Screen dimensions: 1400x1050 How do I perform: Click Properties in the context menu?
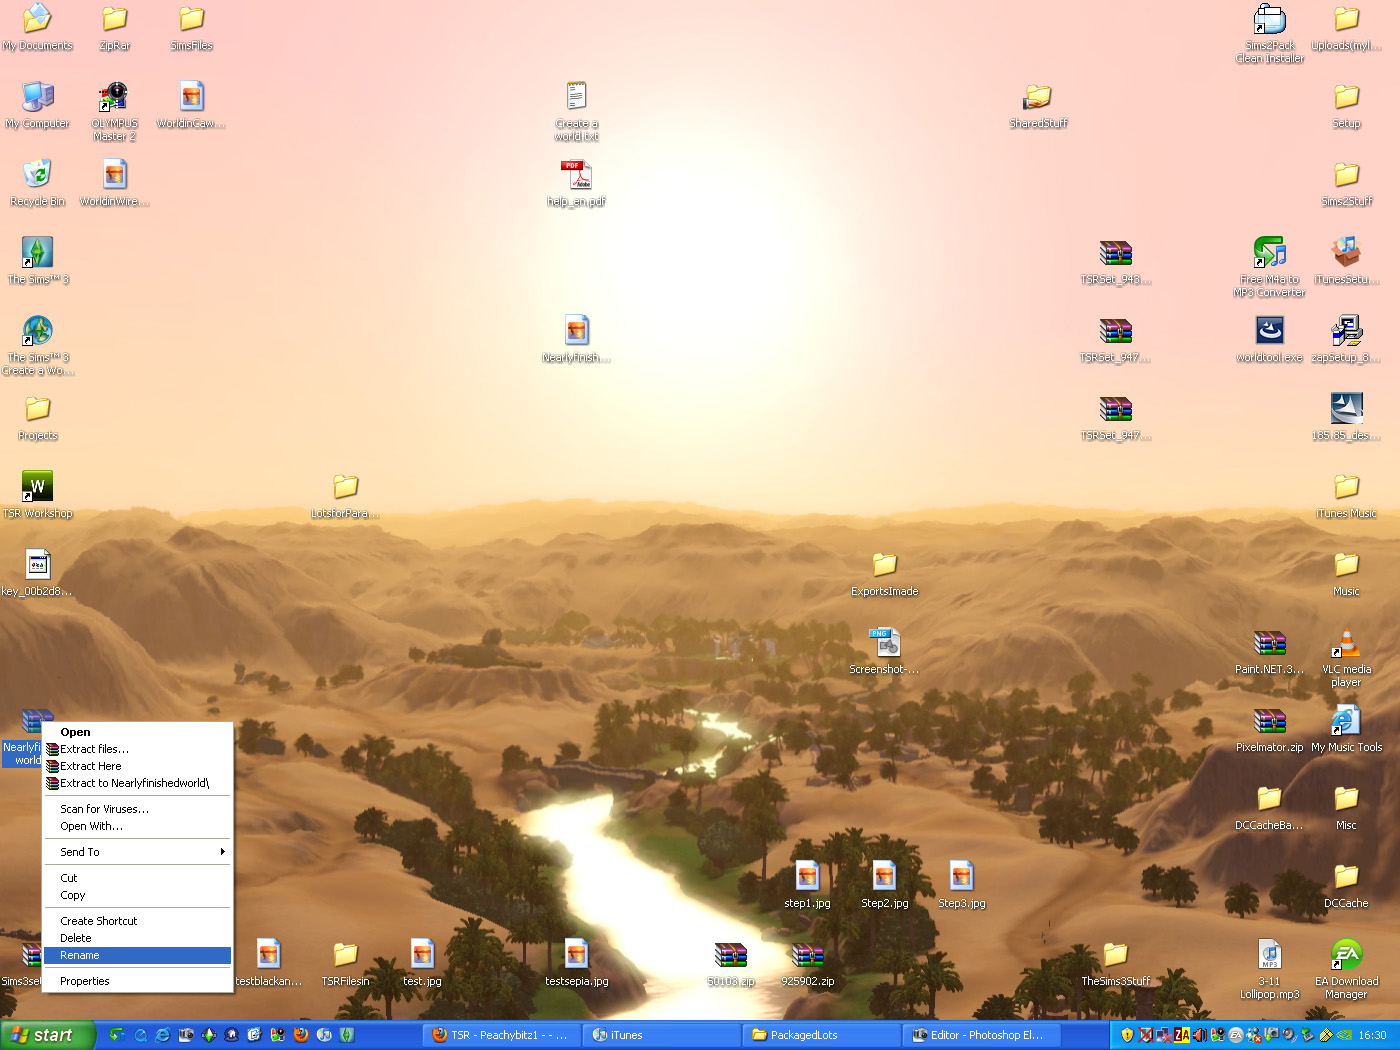[x=85, y=982]
